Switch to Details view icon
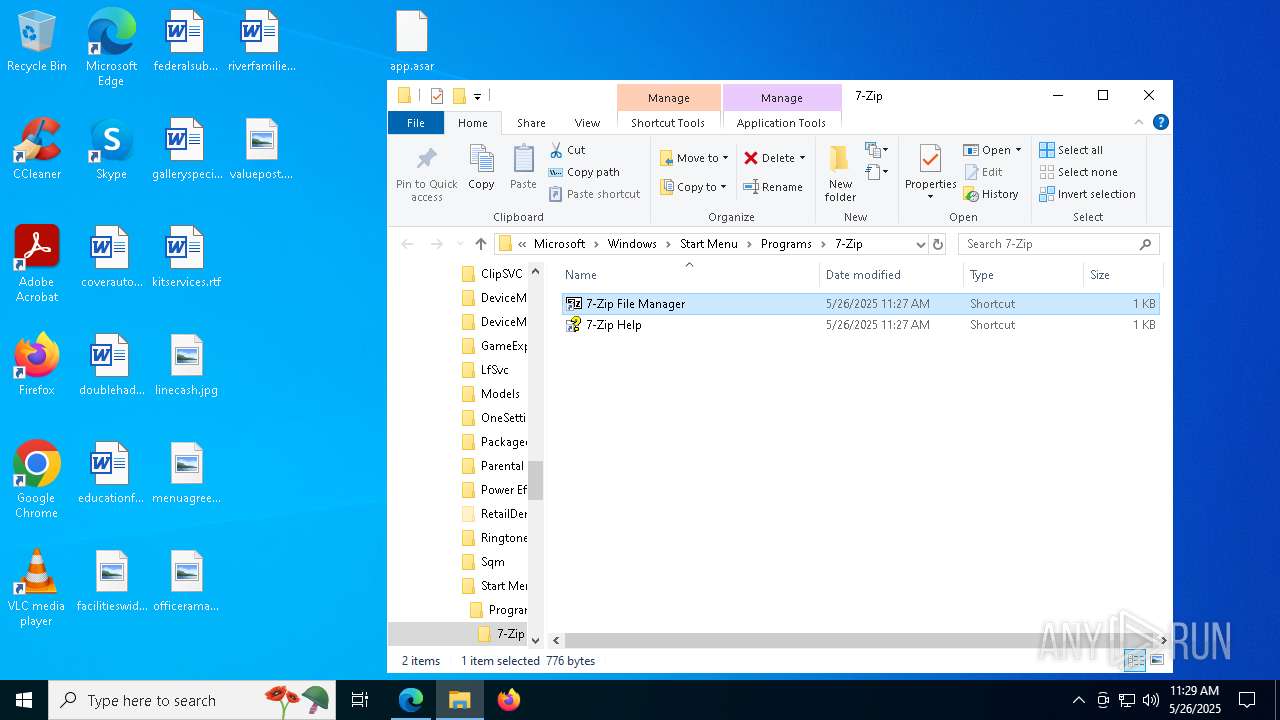The width and height of the screenshot is (1280, 720). (x=1135, y=660)
